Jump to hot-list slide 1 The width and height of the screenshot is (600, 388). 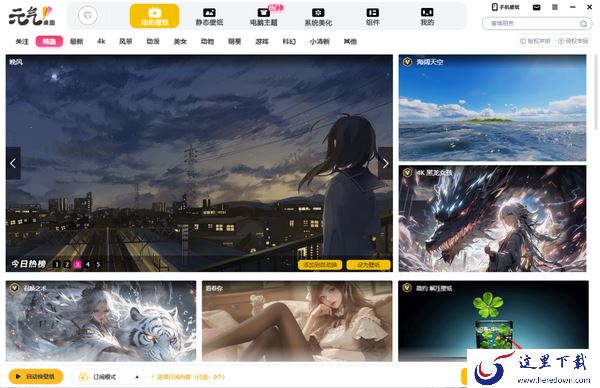pyautogui.click(x=57, y=264)
